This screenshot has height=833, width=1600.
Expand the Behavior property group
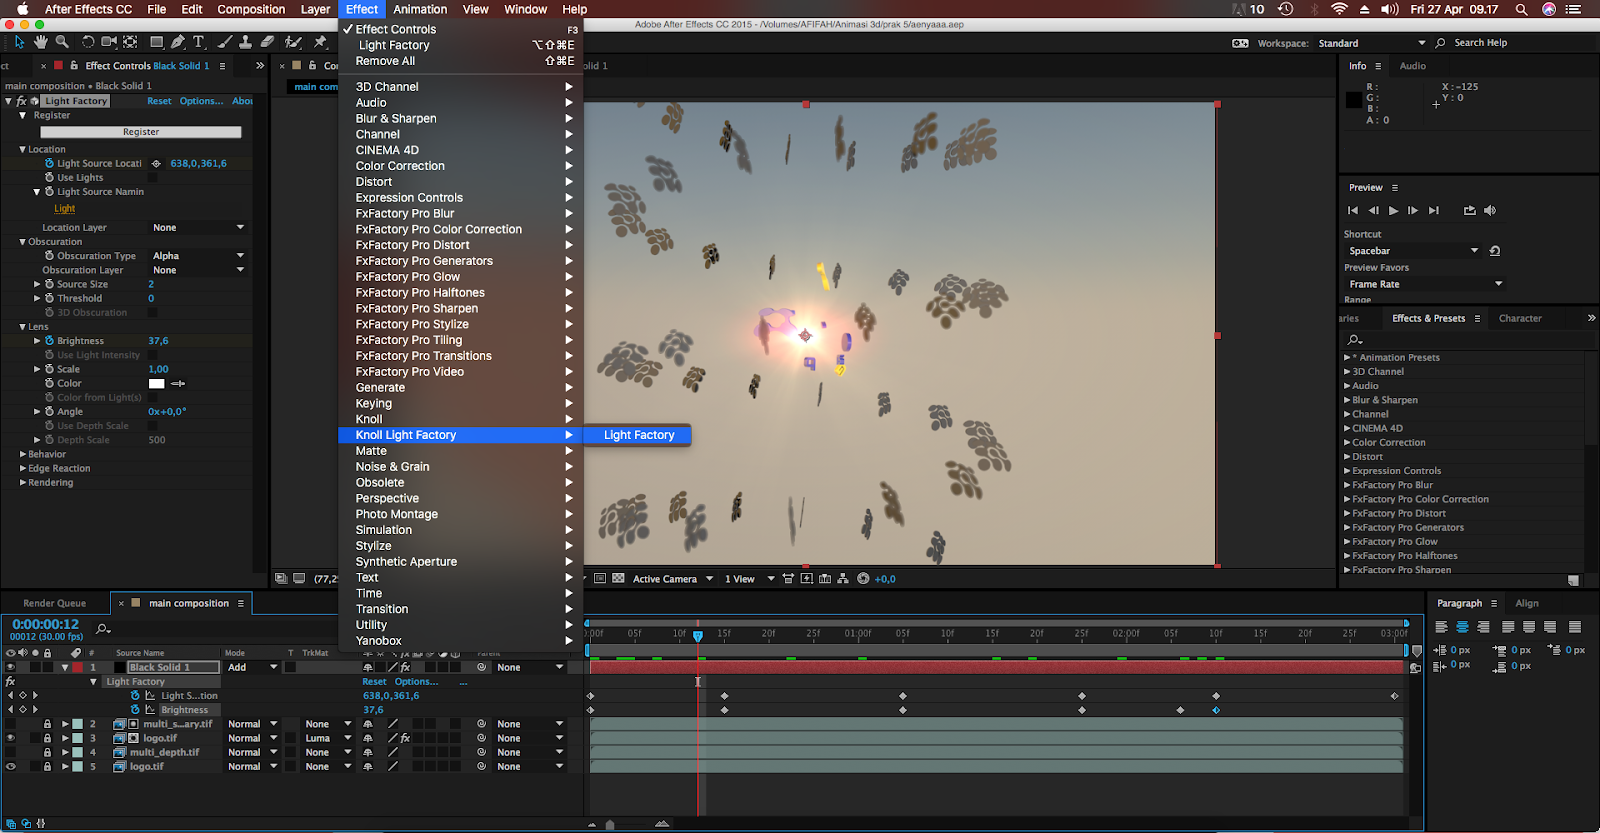tap(23, 454)
